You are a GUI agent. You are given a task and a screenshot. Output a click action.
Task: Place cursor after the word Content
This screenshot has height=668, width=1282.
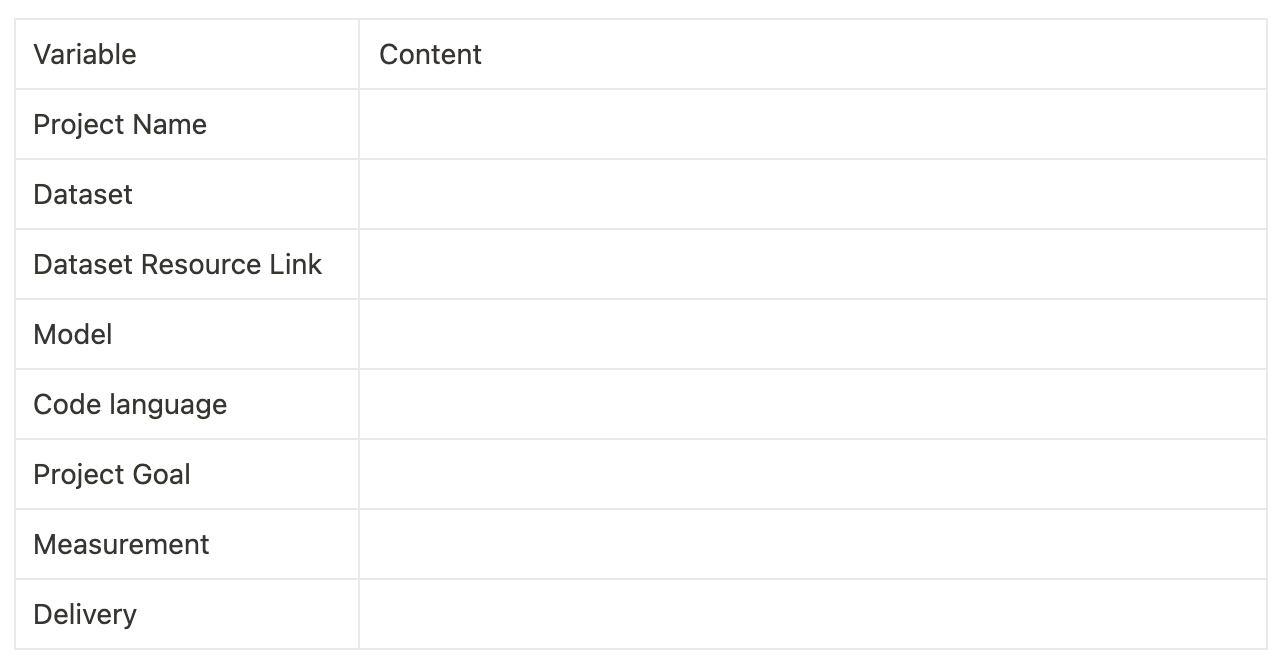pyautogui.click(x=483, y=54)
